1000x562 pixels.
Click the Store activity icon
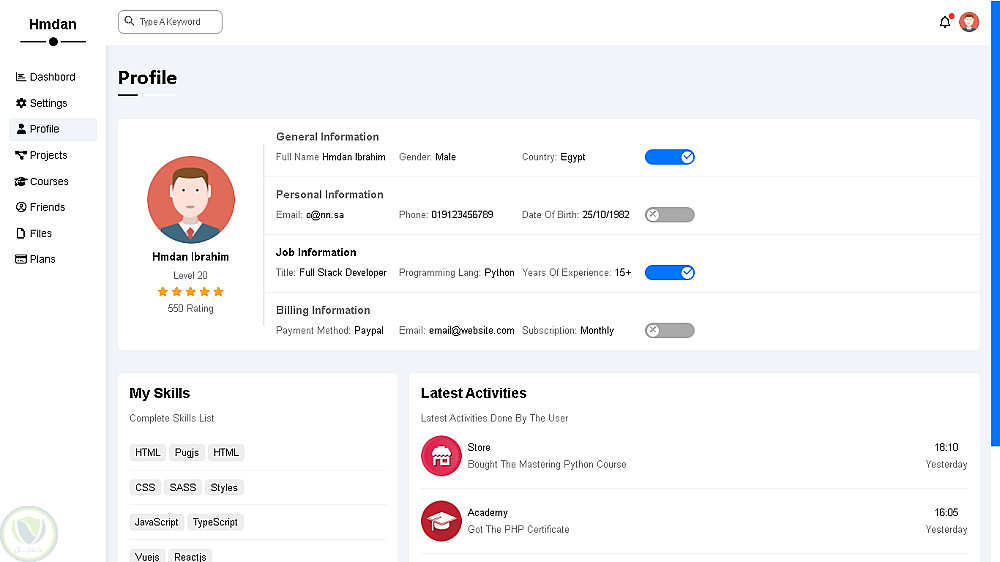pos(441,456)
